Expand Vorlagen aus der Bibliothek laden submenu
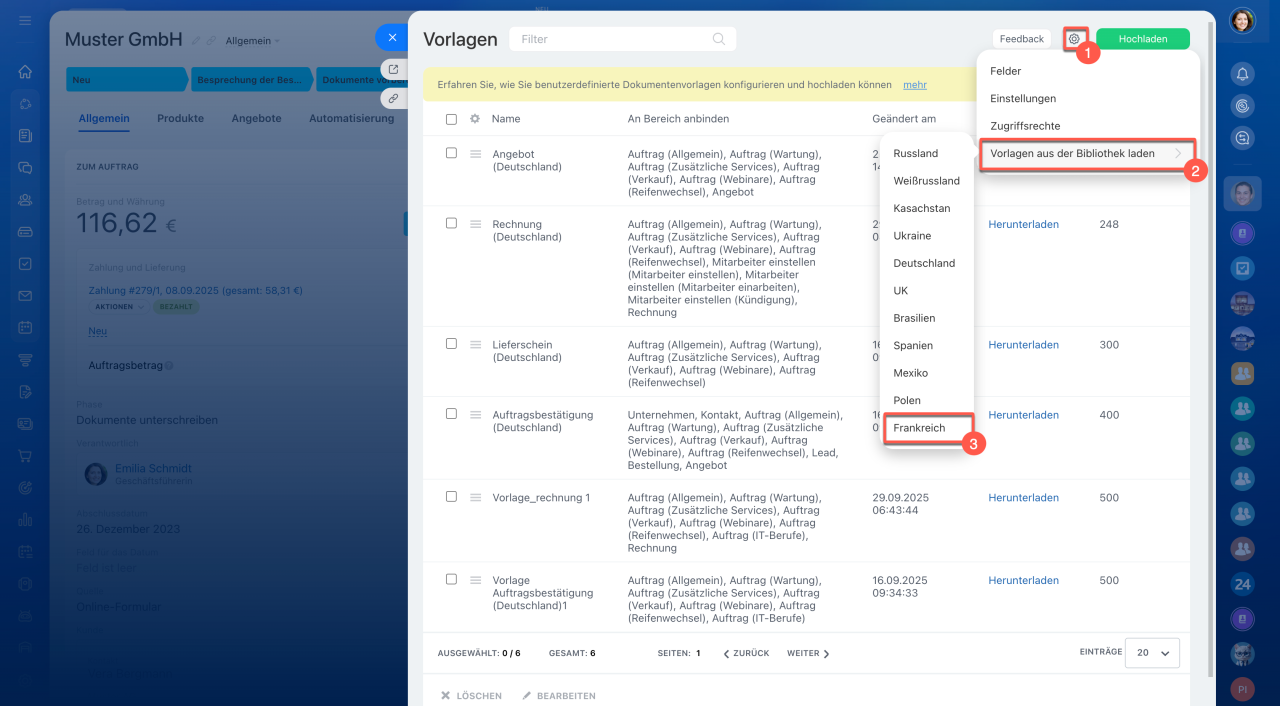 pyautogui.click(x=1087, y=153)
